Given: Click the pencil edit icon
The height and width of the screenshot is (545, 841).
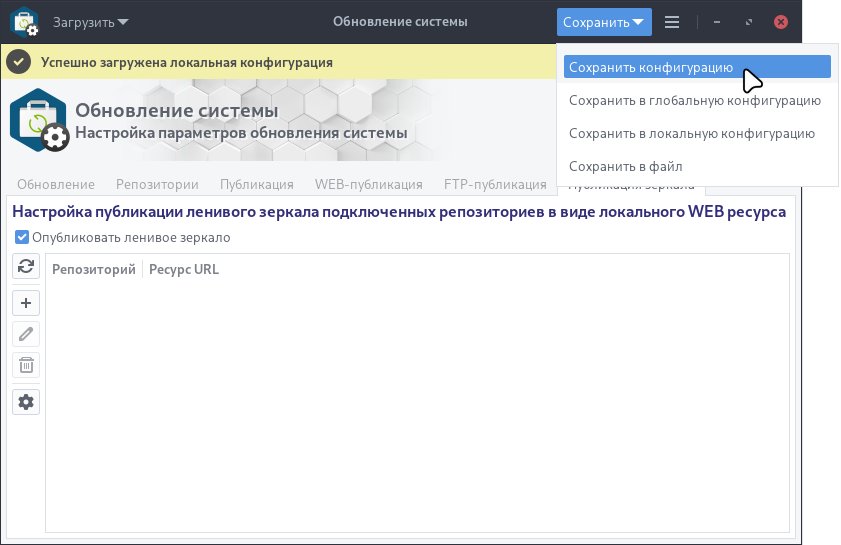Looking at the screenshot, I should pyautogui.click(x=26, y=334).
